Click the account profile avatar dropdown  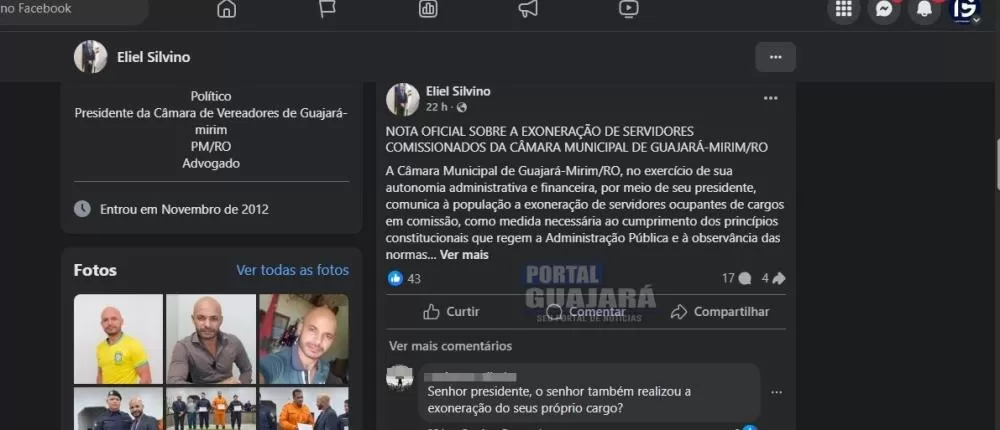[964, 9]
